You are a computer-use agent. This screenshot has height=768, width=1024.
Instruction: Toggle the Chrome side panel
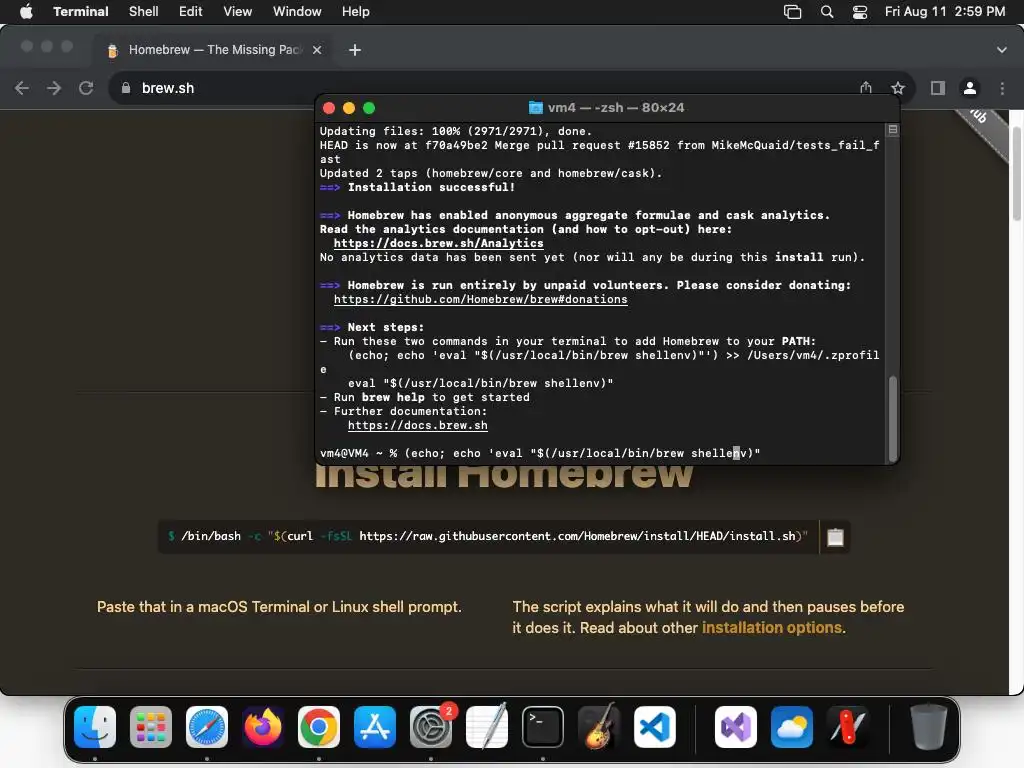[938, 88]
